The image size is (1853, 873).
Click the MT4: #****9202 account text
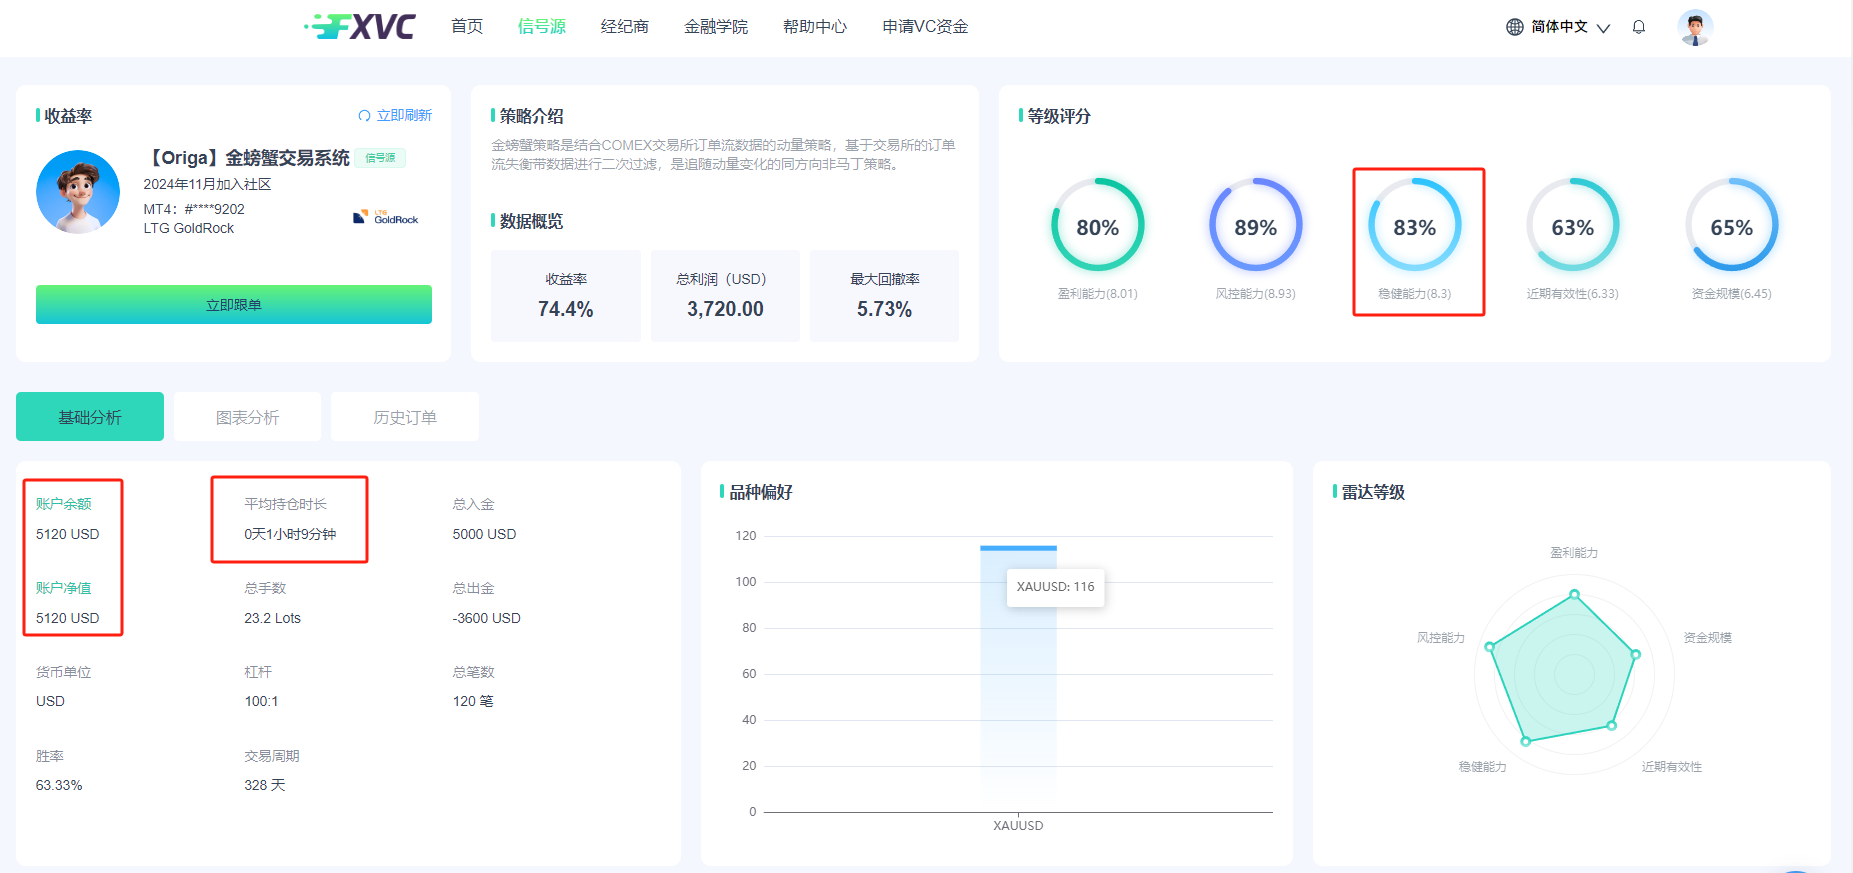[194, 209]
